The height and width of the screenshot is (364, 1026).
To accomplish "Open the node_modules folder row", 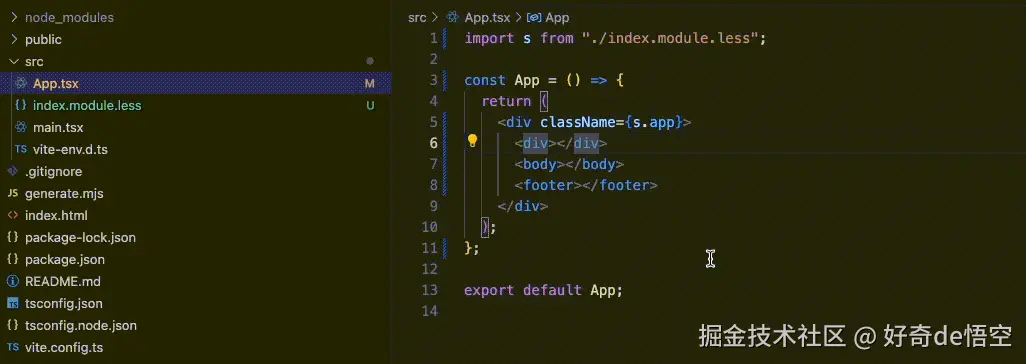I will tap(196, 18).
